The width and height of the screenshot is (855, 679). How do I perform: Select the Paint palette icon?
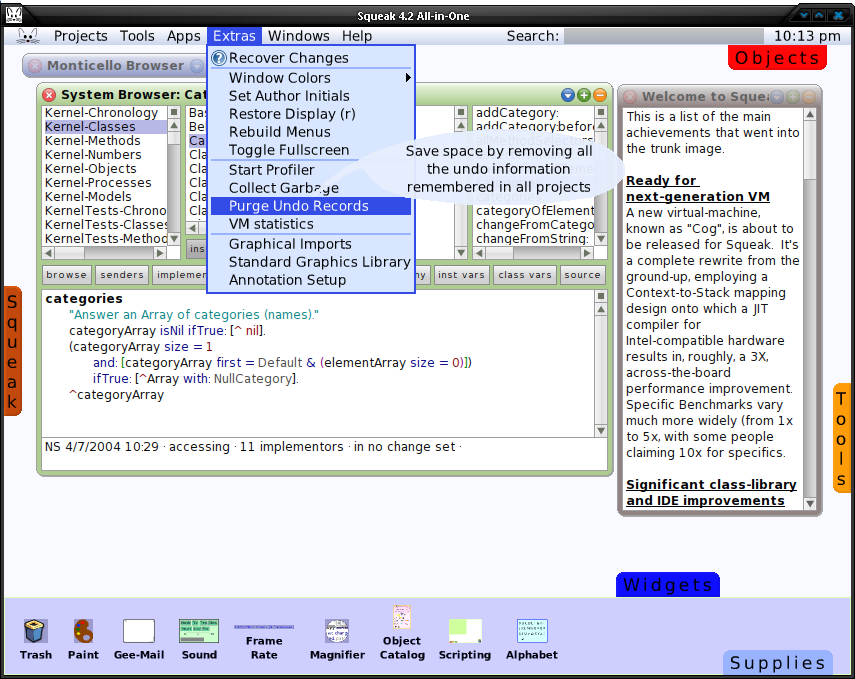[83, 631]
